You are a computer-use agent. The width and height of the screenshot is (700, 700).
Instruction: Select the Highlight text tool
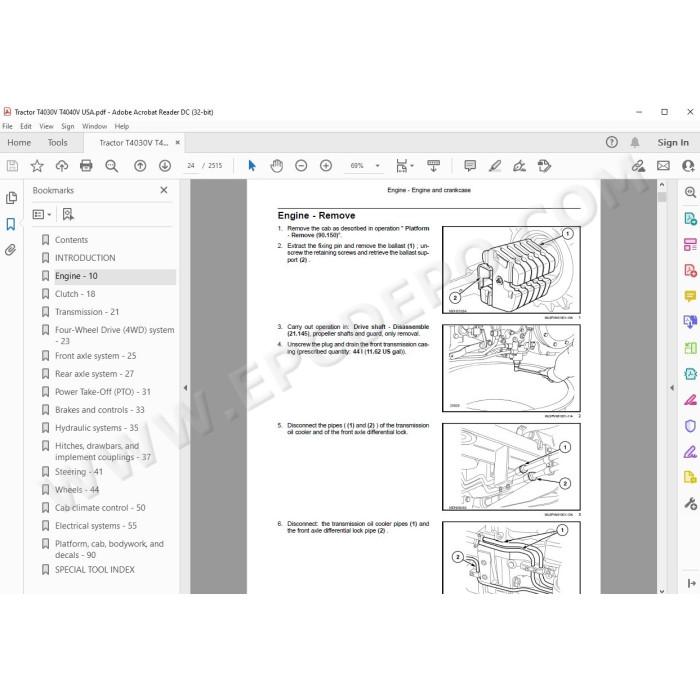(495, 166)
